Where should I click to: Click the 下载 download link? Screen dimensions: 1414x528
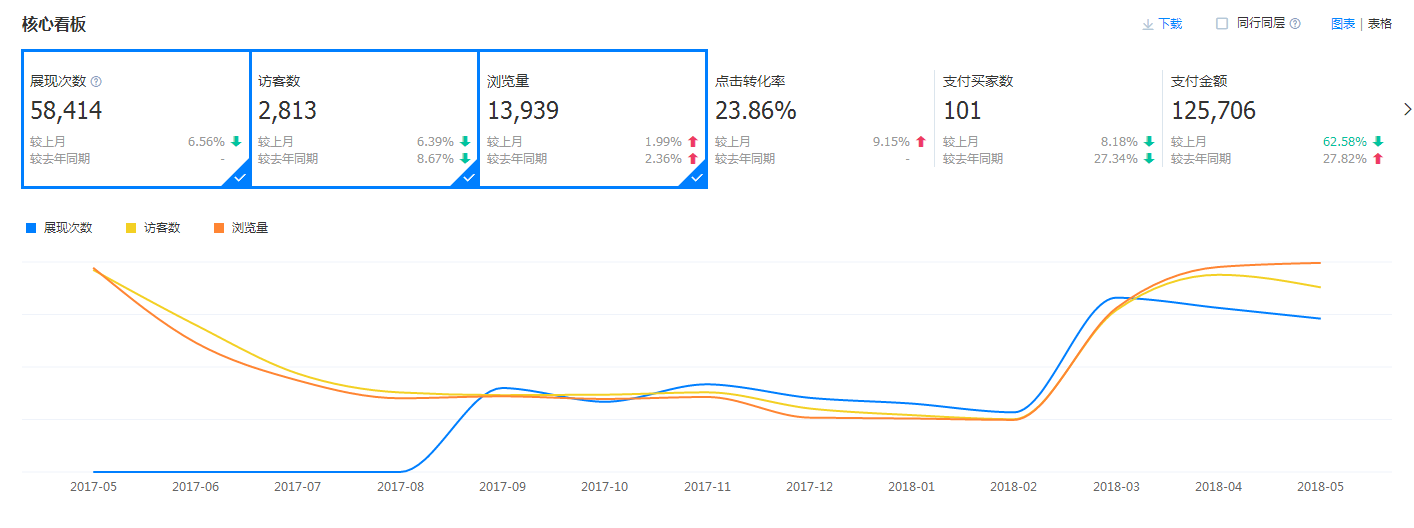1170,24
